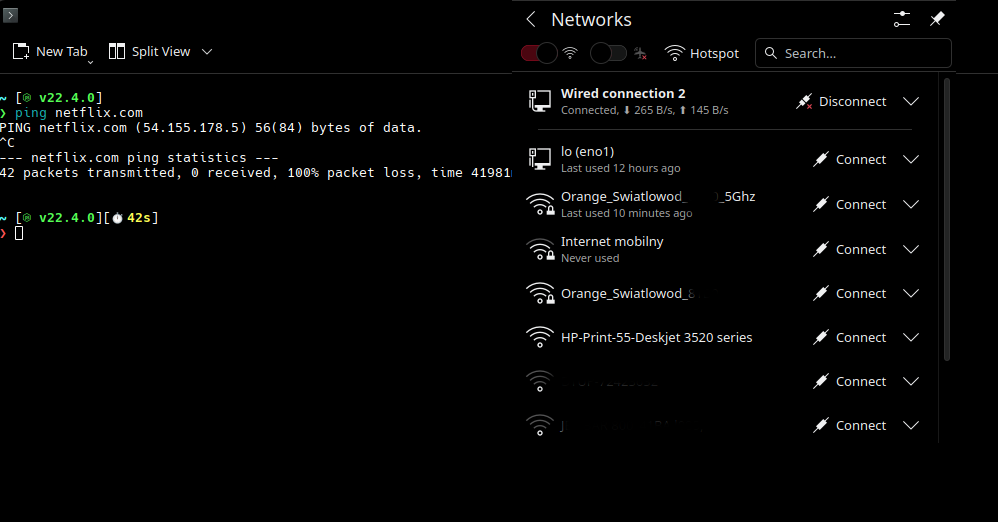Click the Internet mobilny Wi-Fi lock icon

(540, 250)
